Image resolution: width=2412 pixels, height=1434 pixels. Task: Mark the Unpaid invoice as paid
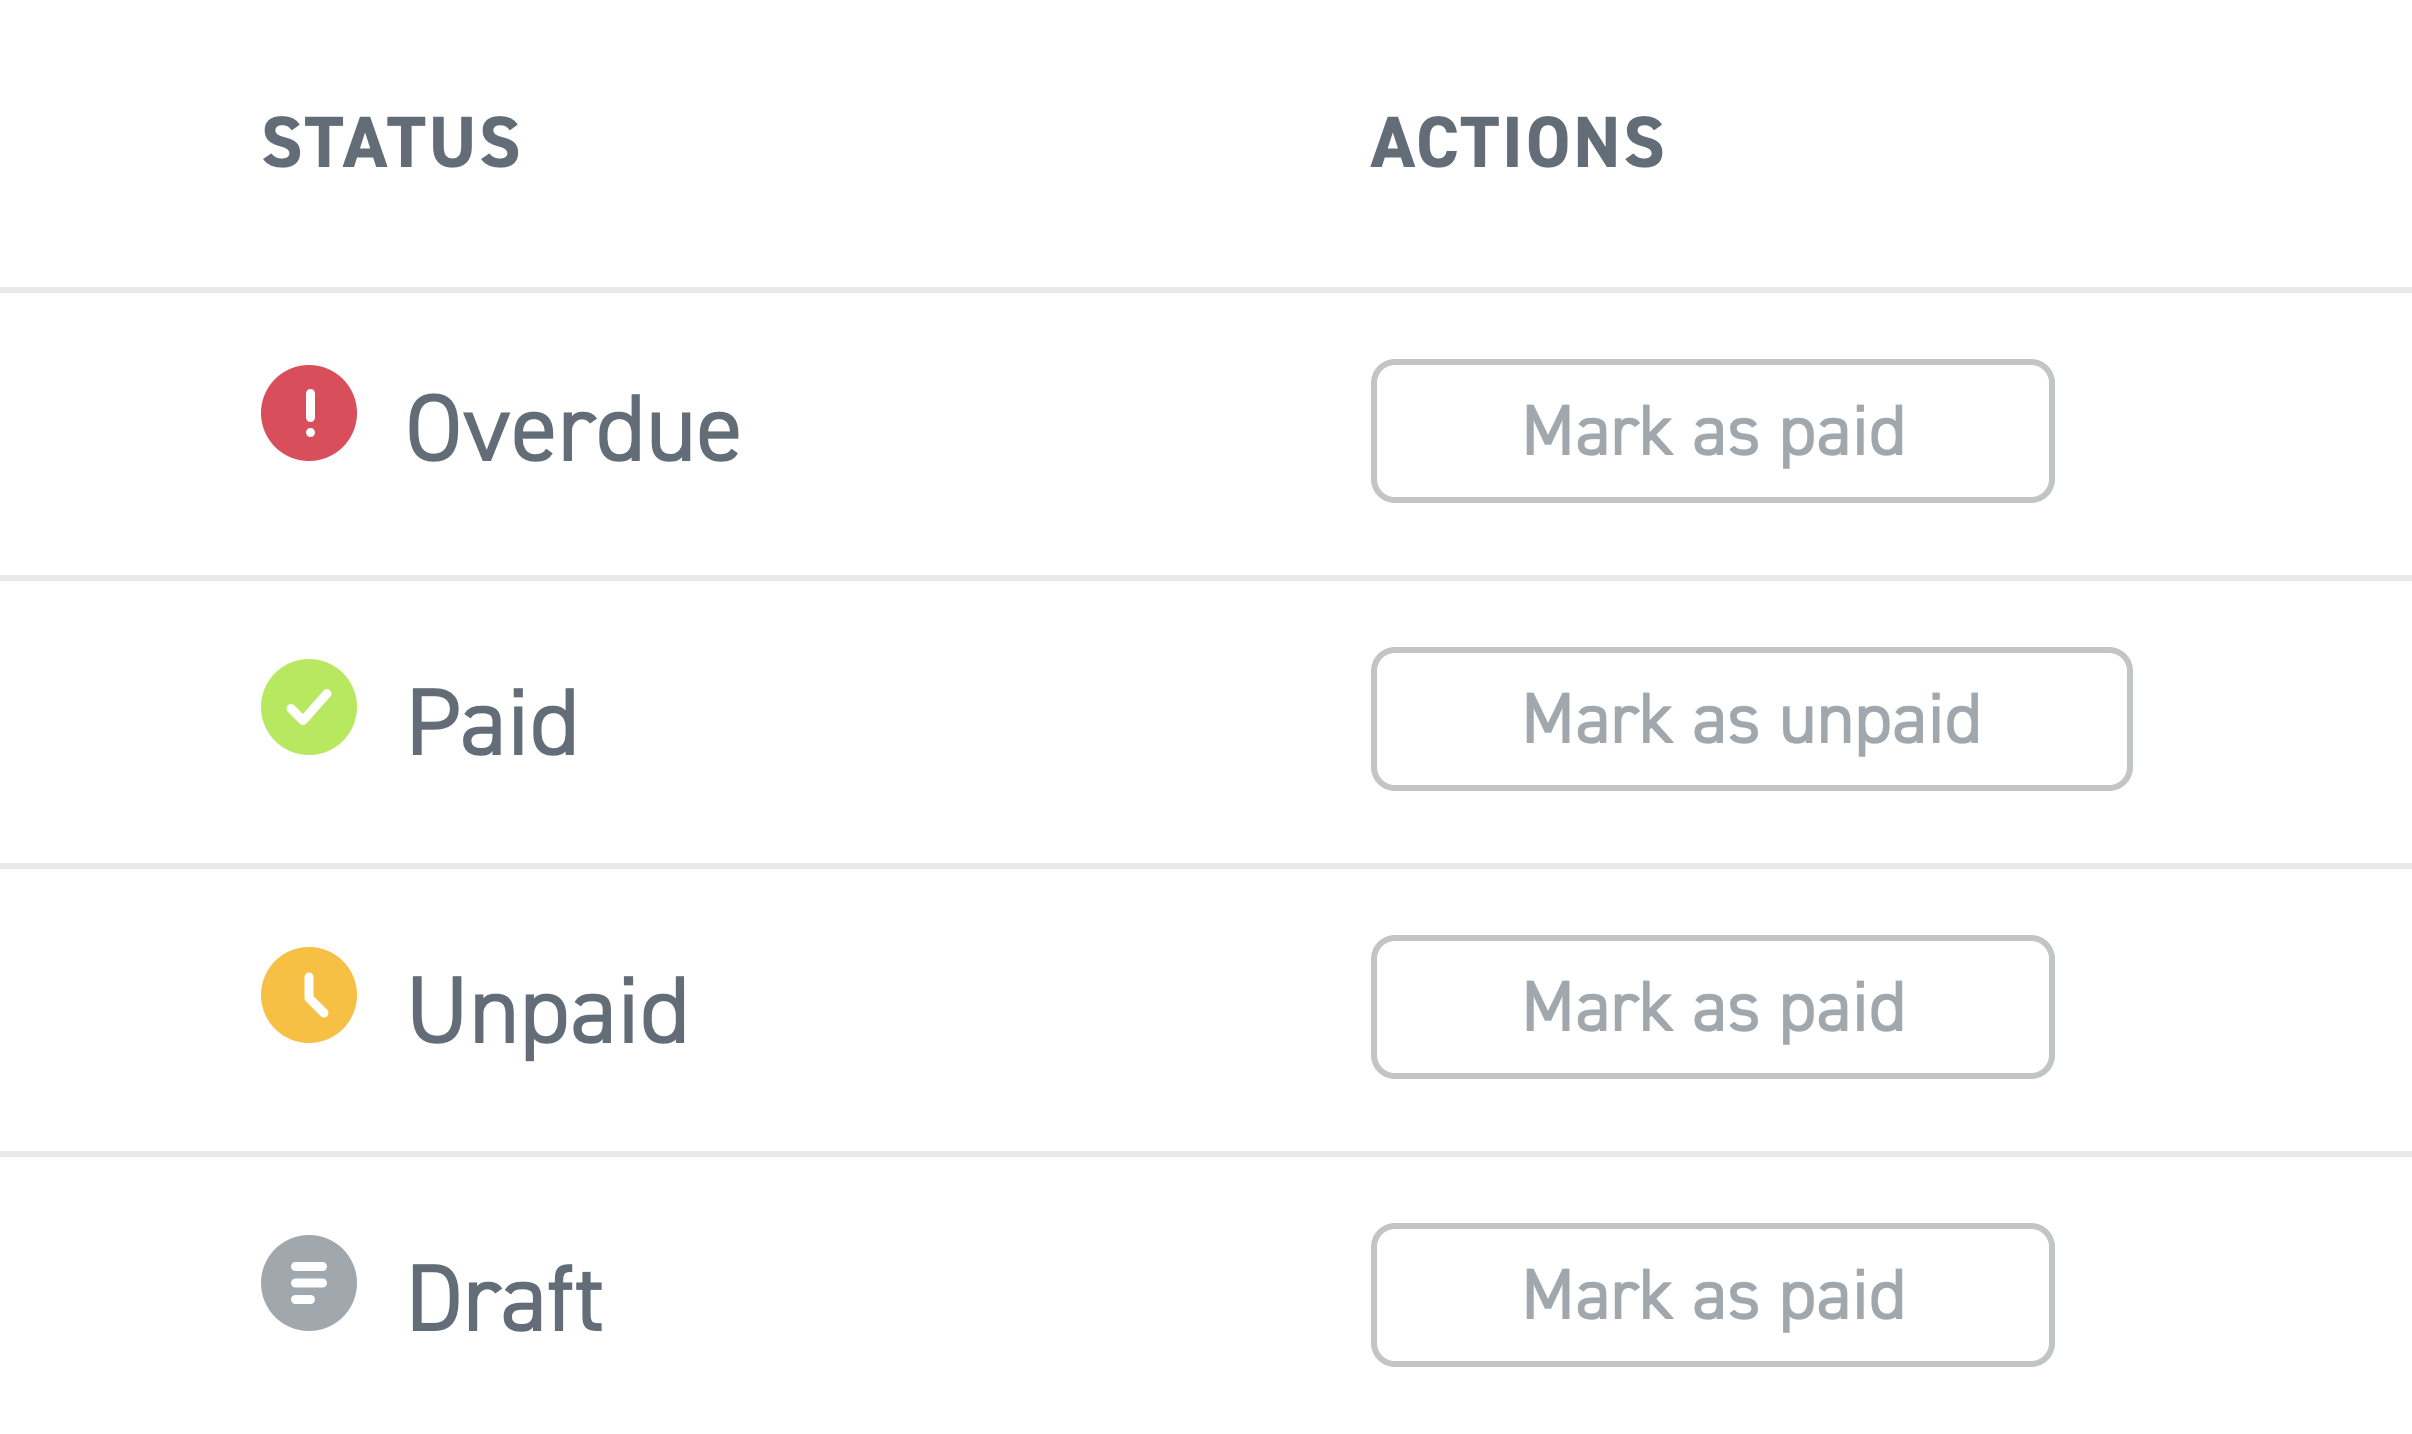pyautogui.click(x=1713, y=1007)
